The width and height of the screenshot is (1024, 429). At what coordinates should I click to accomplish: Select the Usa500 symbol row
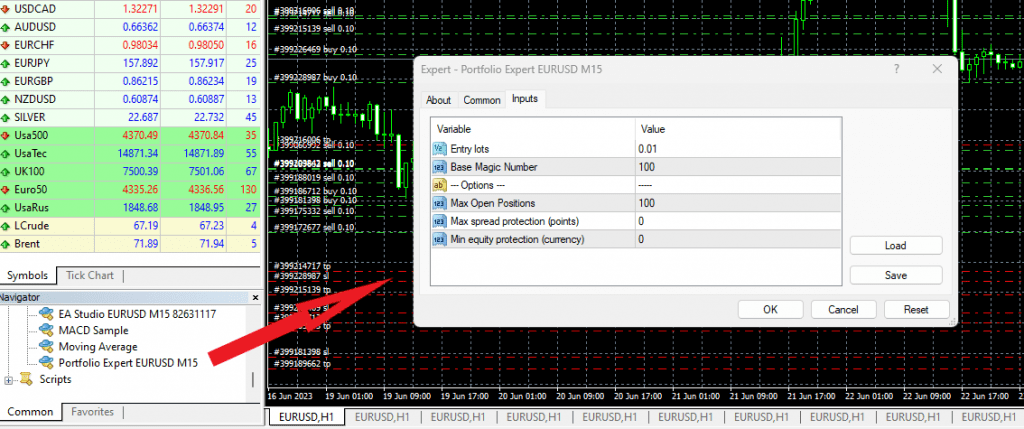click(x=130, y=136)
